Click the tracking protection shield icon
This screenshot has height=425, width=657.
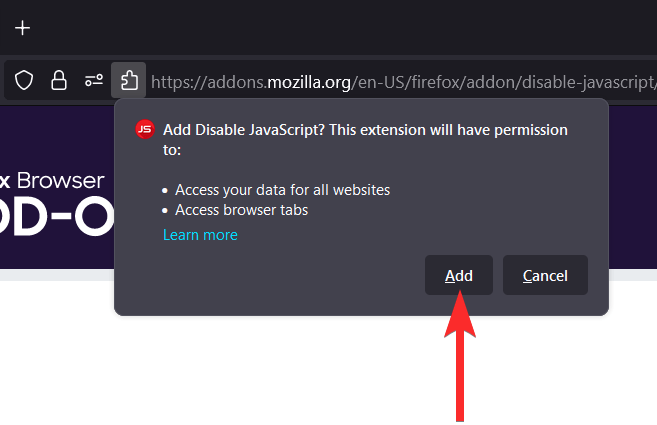[x=24, y=80]
